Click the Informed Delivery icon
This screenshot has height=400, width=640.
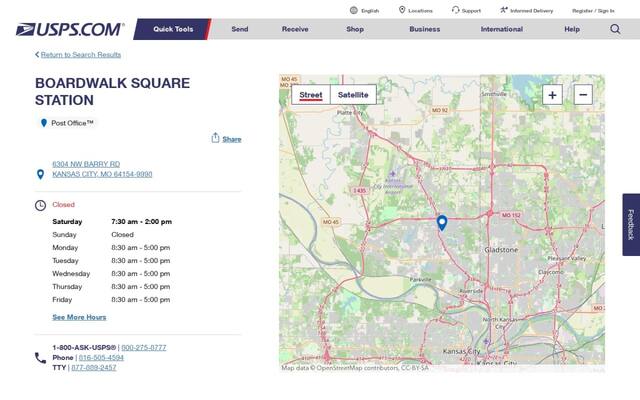(504, 10)
